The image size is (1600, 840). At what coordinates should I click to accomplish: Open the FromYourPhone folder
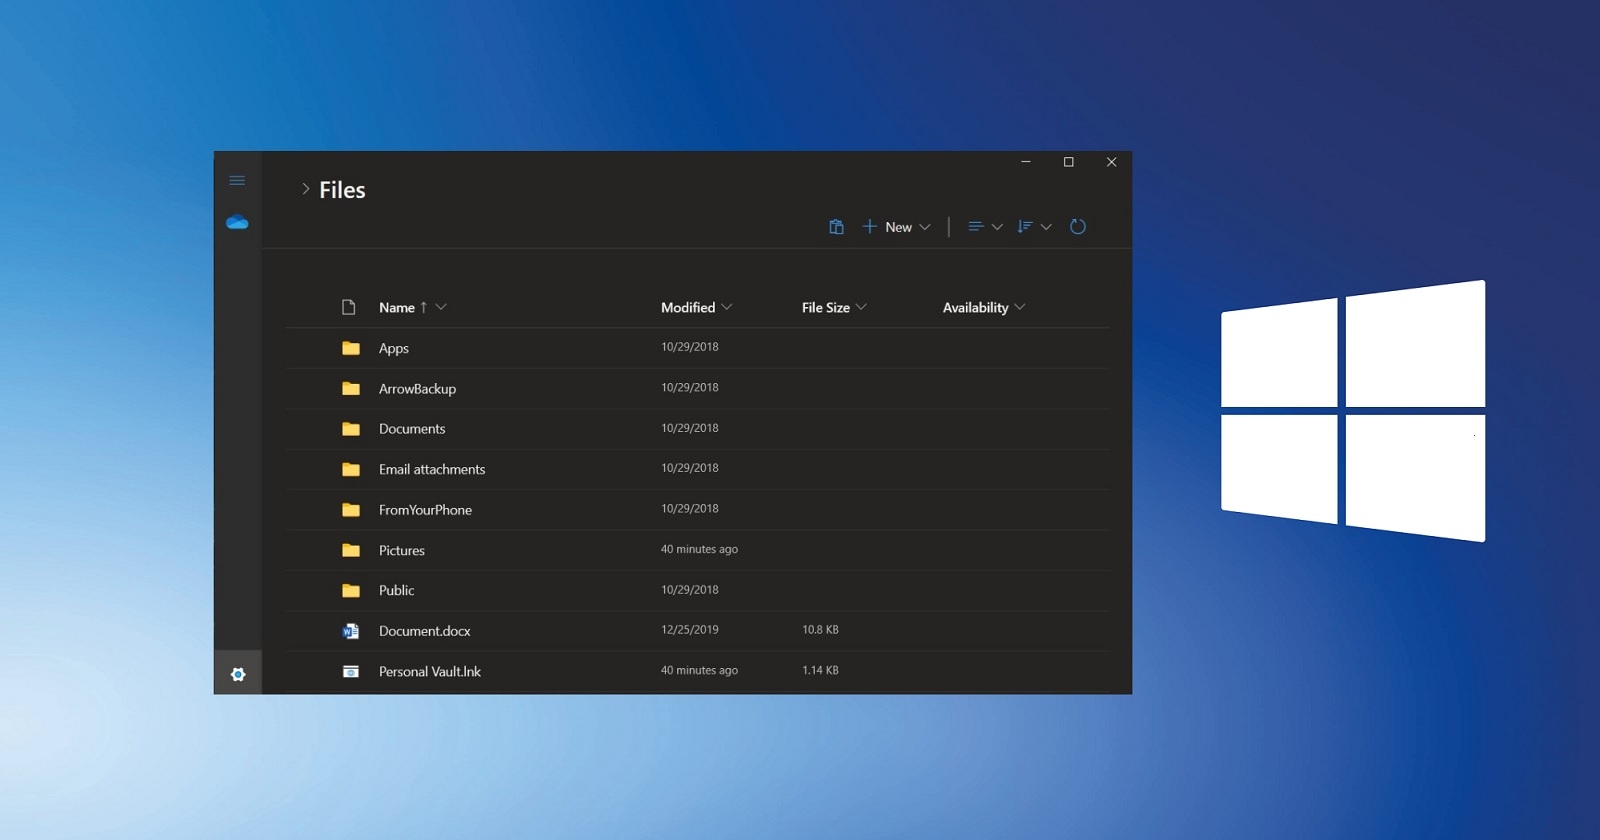click(425, 510)
